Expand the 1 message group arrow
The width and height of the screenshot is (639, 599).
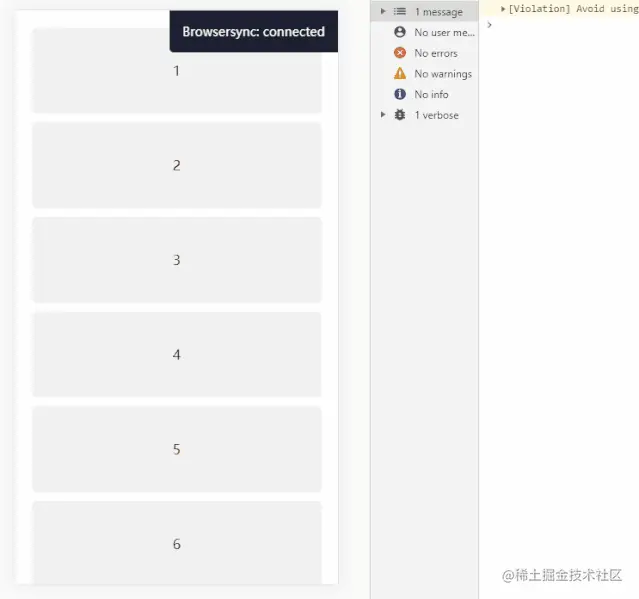point(383,11)
